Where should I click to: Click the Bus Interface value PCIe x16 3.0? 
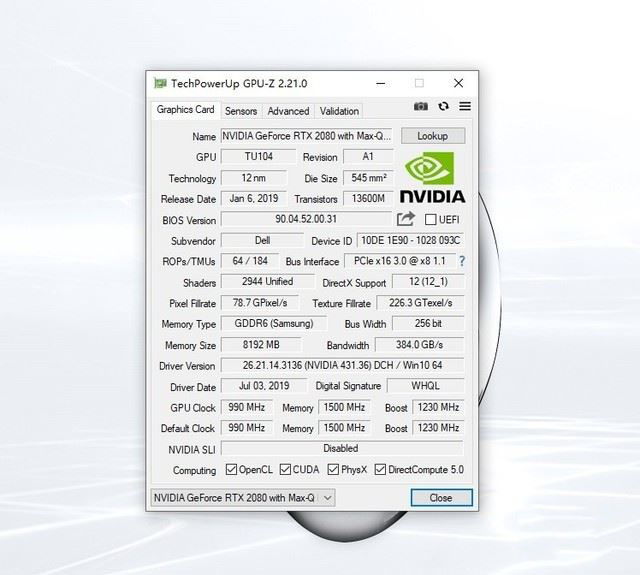click(400, 261)
